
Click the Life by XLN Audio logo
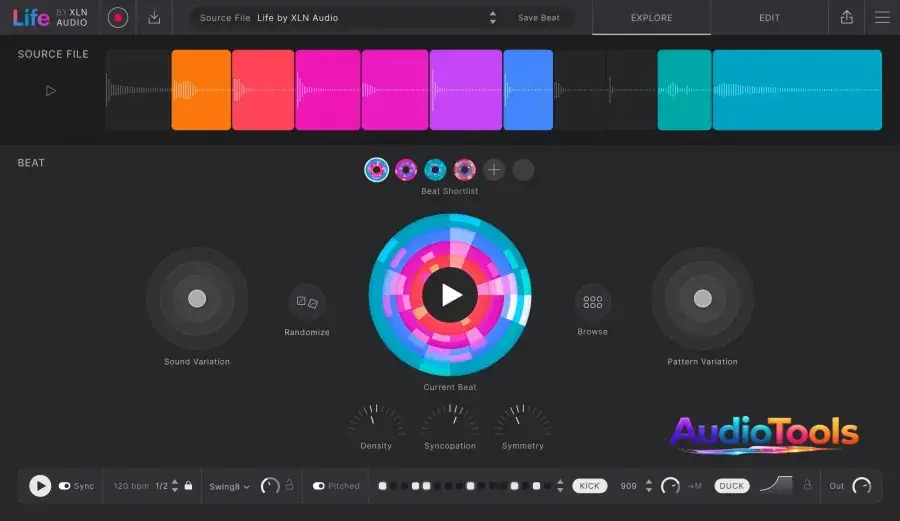click(x=50, y=18)
